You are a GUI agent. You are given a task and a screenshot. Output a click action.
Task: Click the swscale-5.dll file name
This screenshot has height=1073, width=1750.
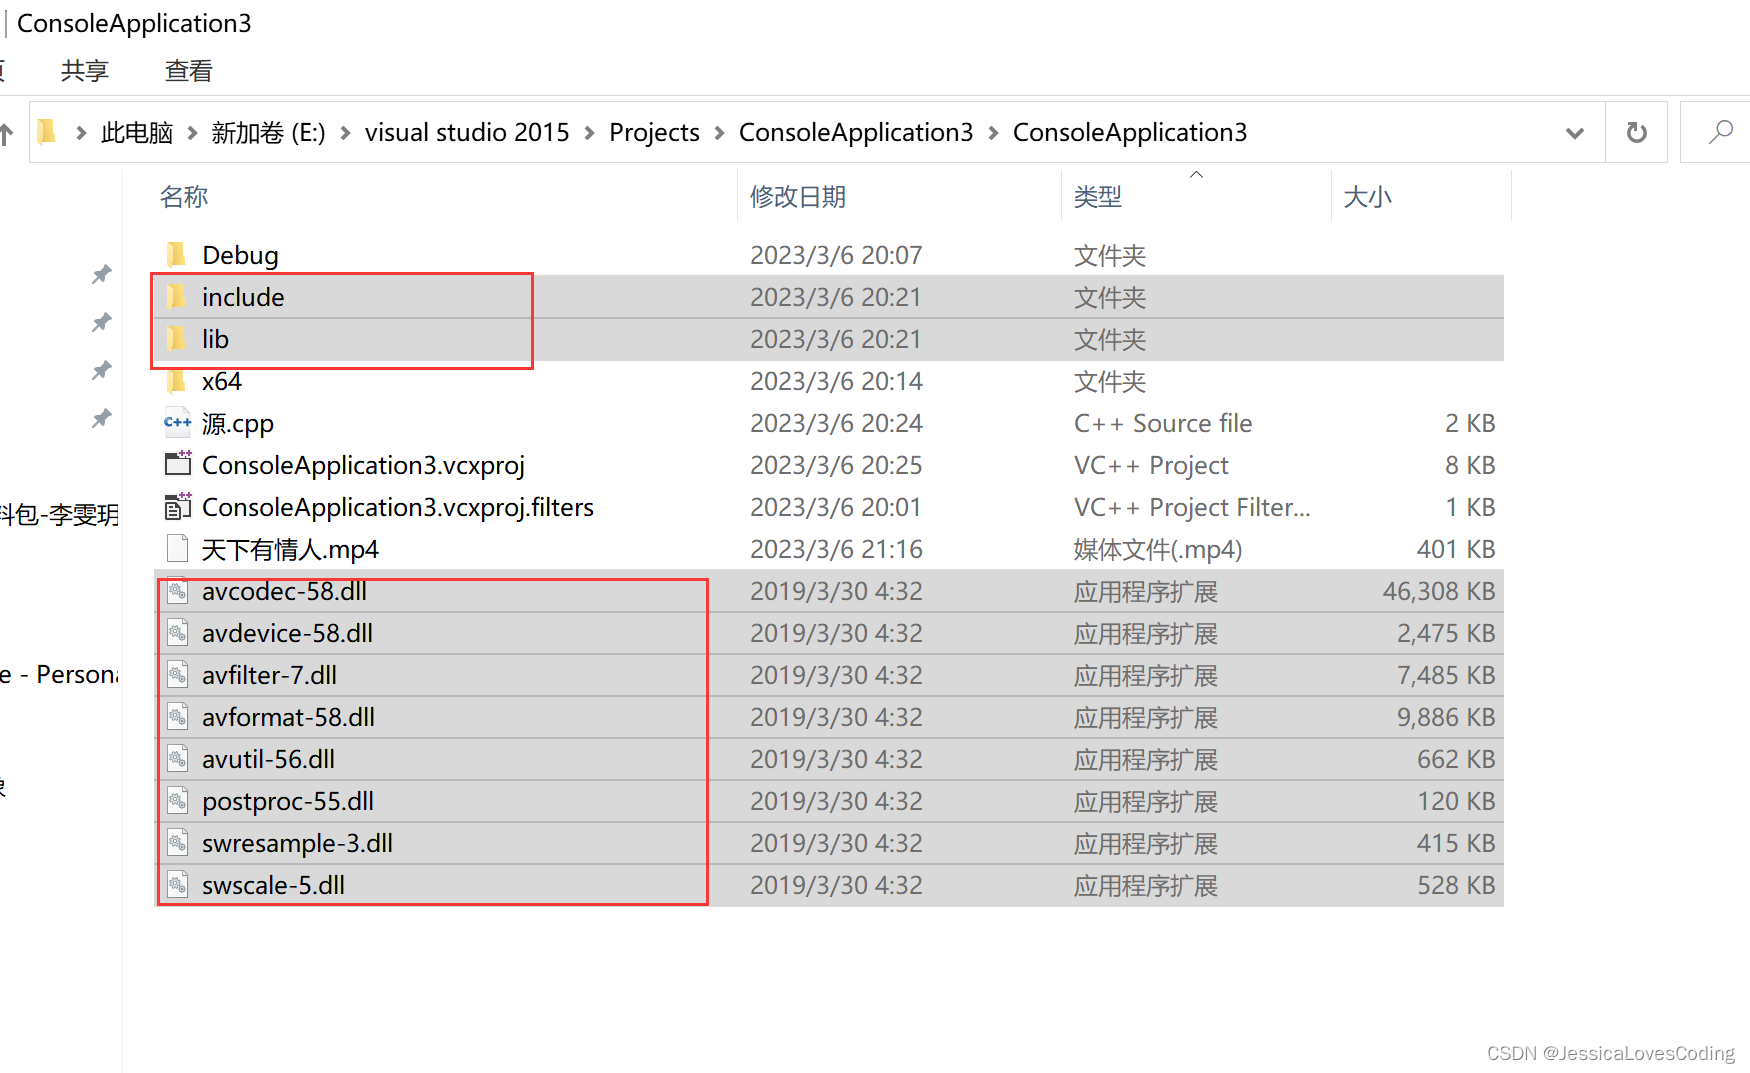point(273,885)
